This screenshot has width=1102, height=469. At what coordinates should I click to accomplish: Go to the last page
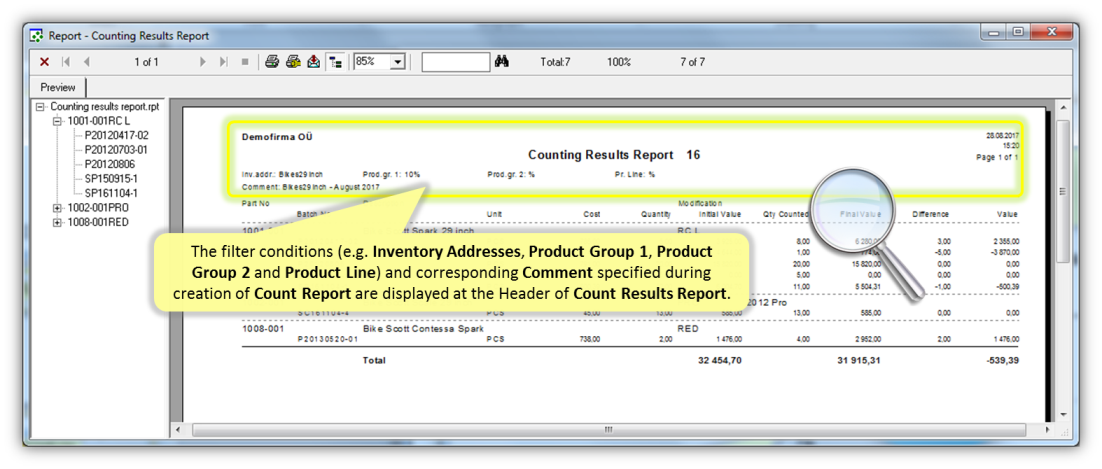(x=223, y=62)
